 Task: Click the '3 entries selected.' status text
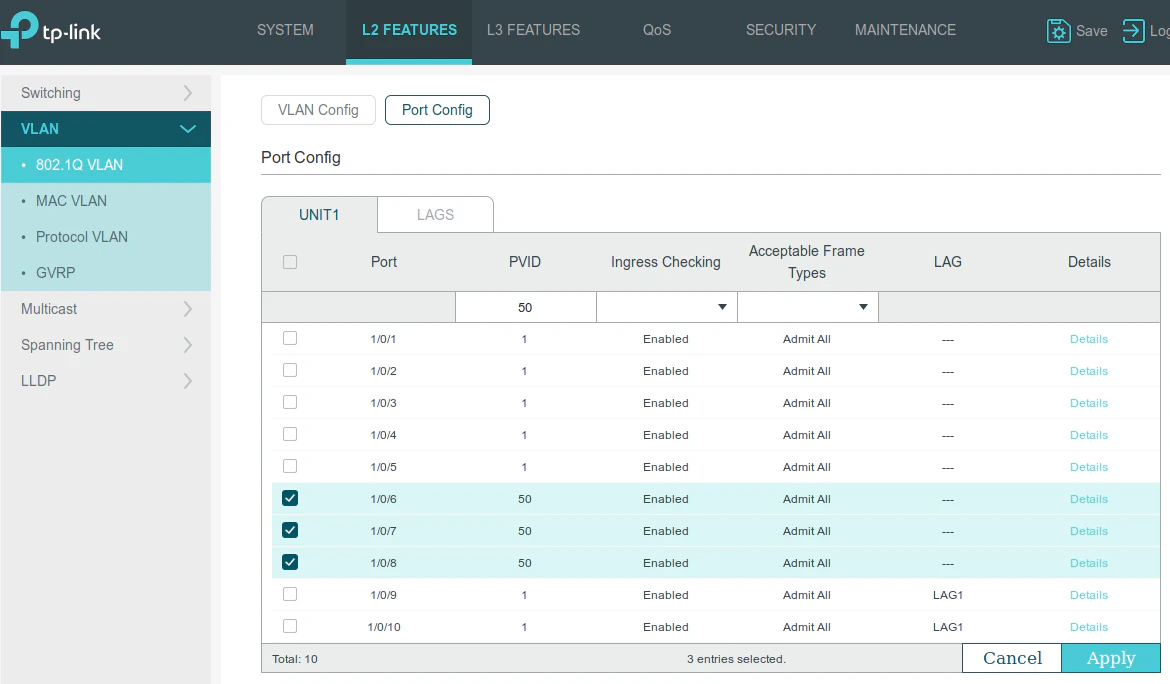click(736, 659)
